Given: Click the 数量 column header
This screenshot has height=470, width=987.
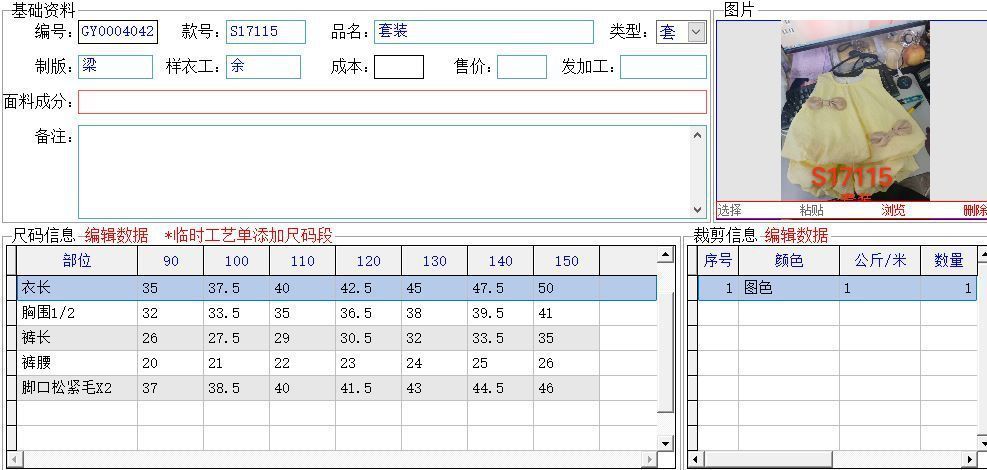Looking at the screenshot, I should click(949, 260).
